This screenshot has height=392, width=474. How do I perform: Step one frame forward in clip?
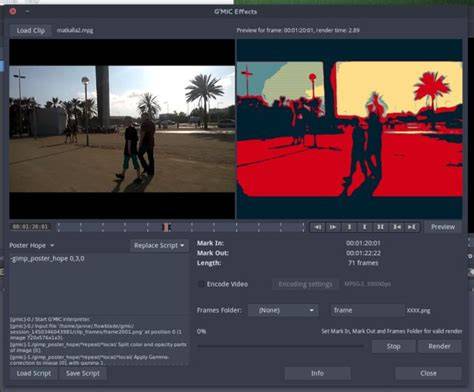[x=333, y=227]
